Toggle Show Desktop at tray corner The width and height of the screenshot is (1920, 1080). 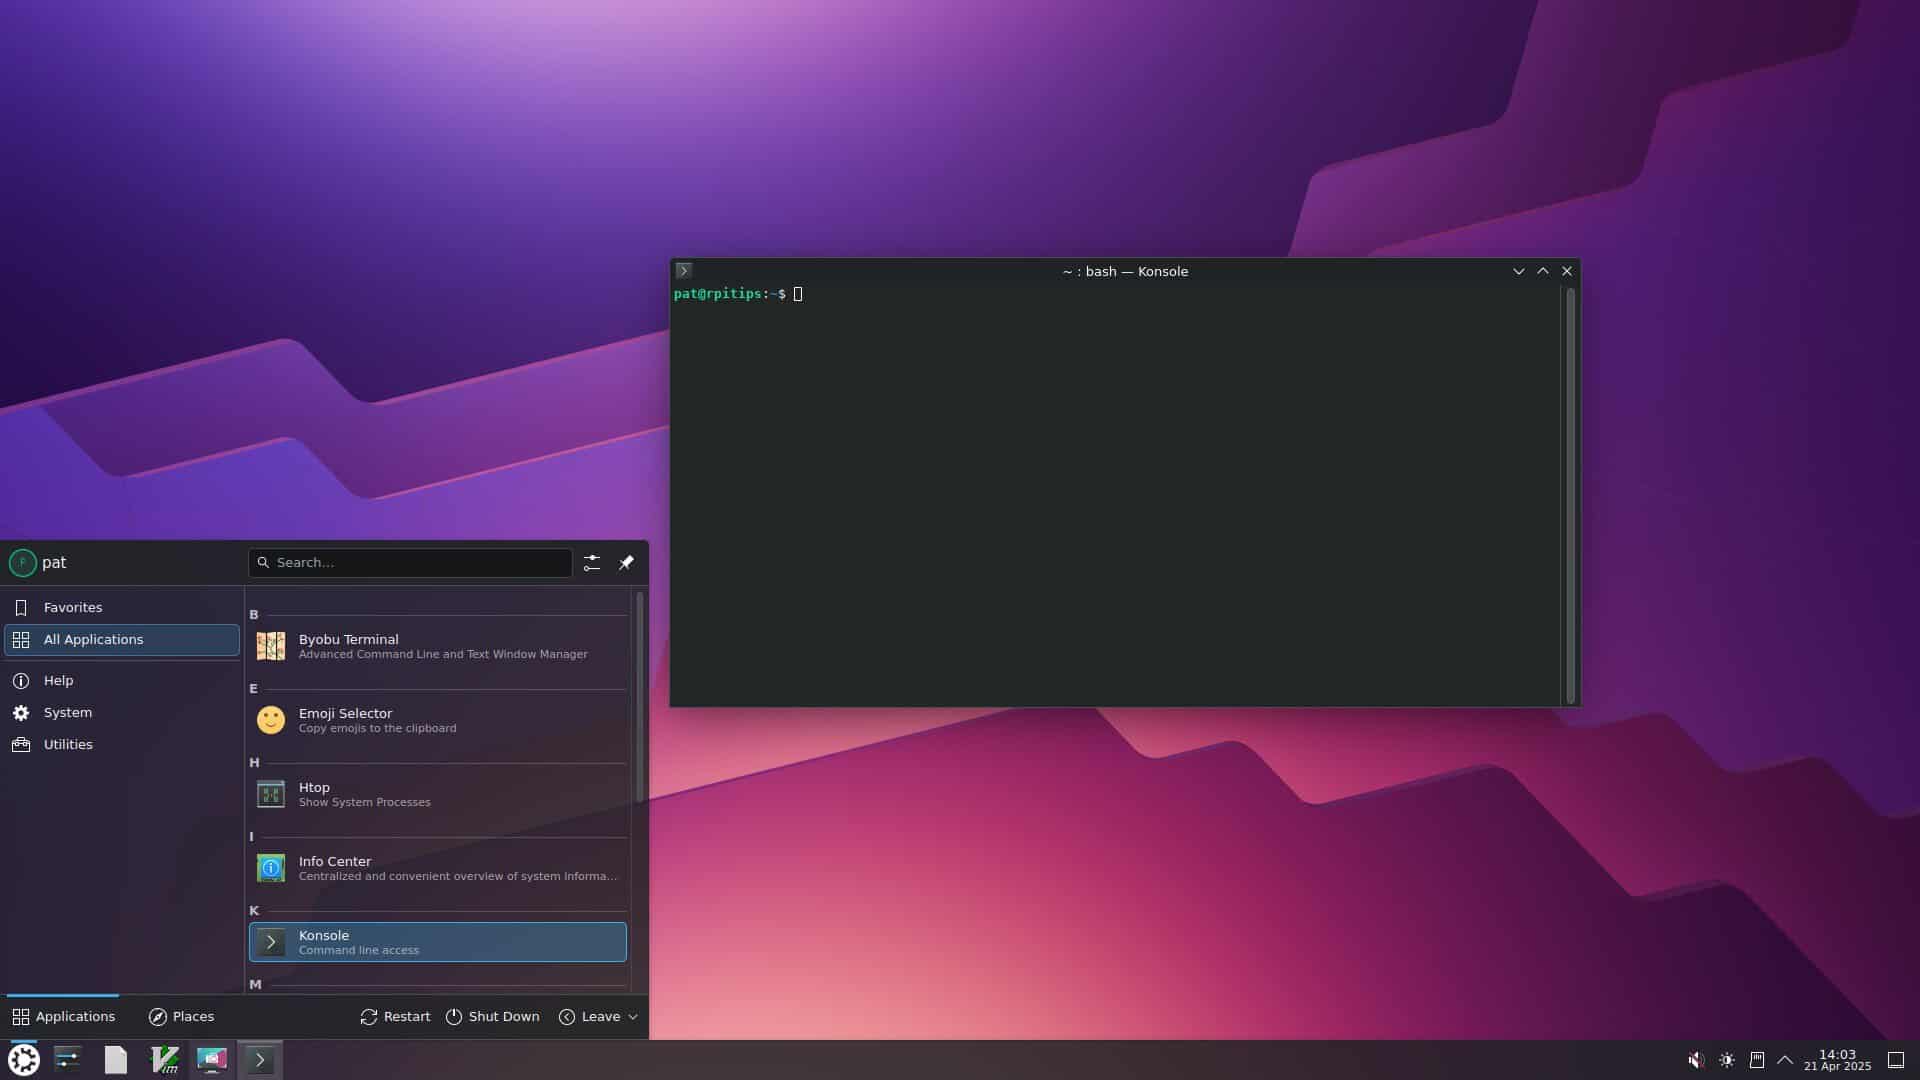(1897, 1059)
